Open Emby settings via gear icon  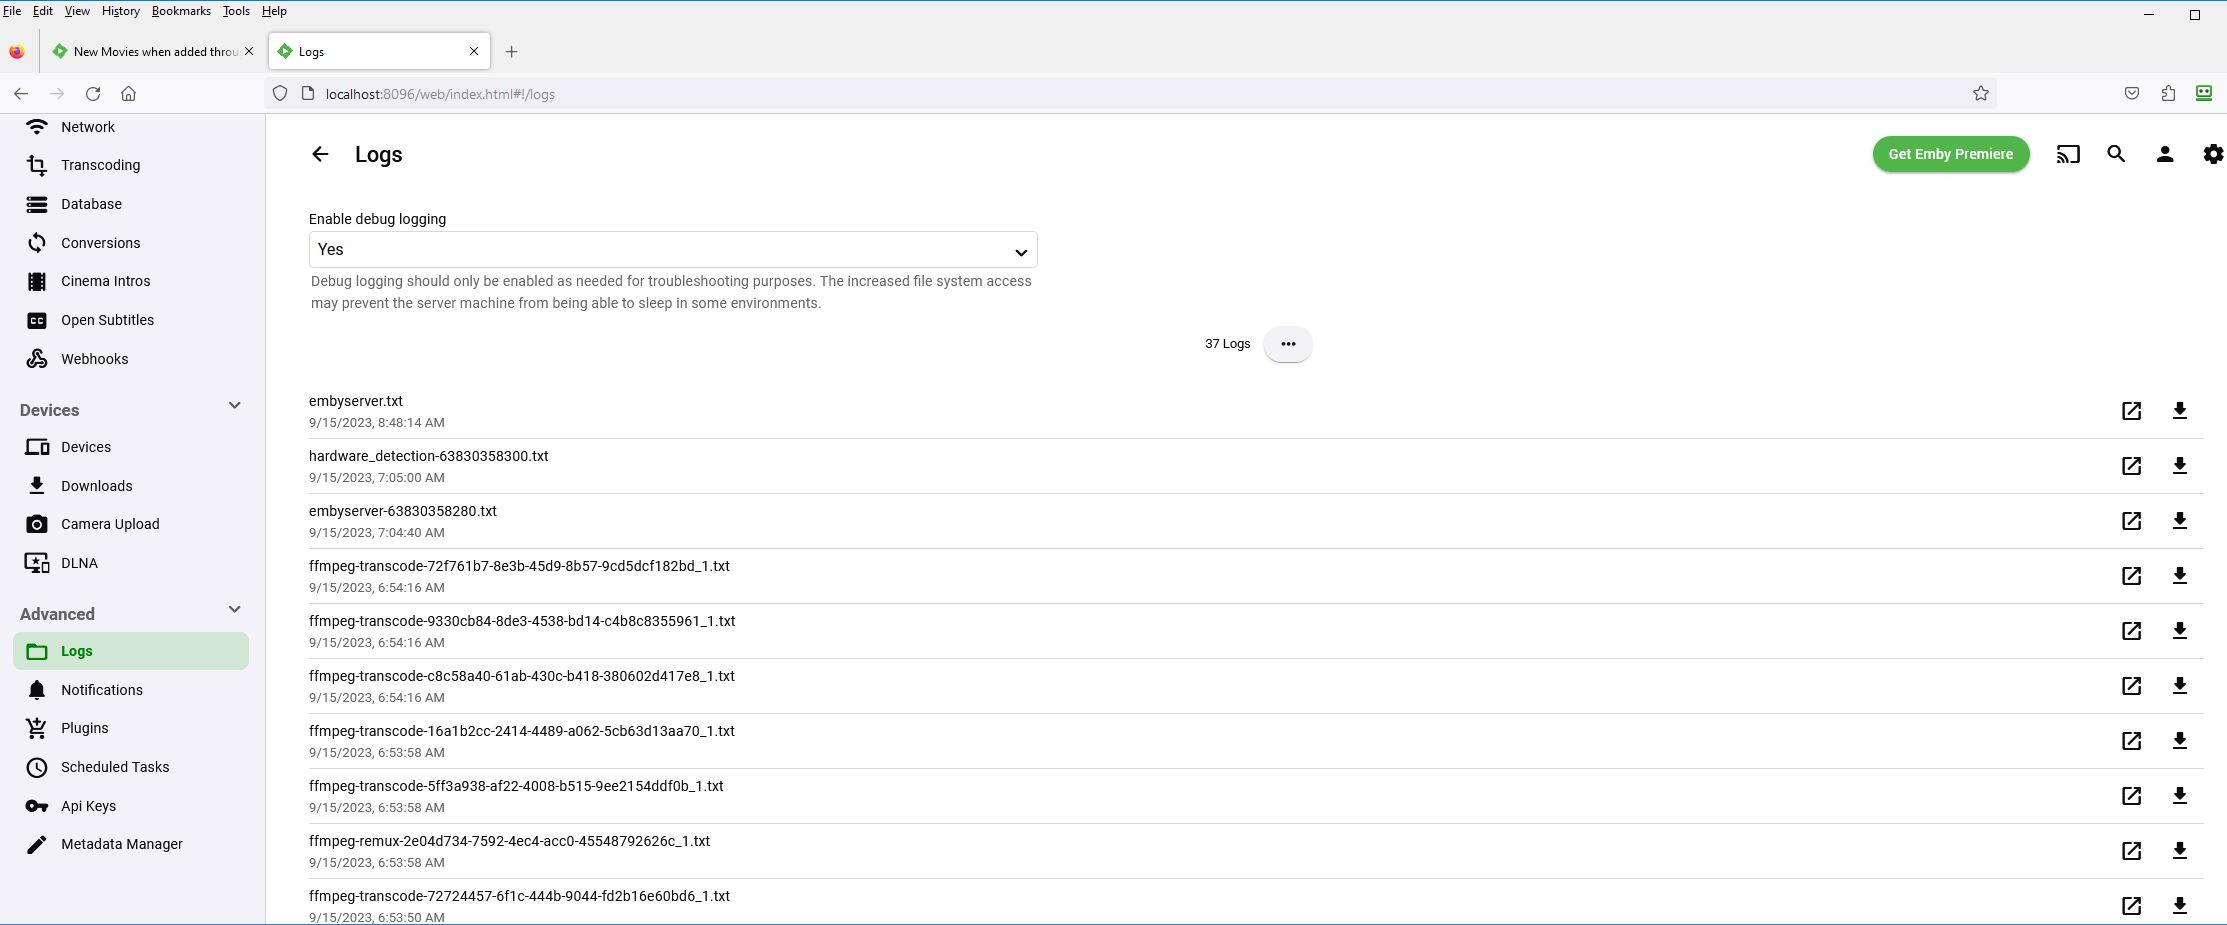coord(2213,154)
